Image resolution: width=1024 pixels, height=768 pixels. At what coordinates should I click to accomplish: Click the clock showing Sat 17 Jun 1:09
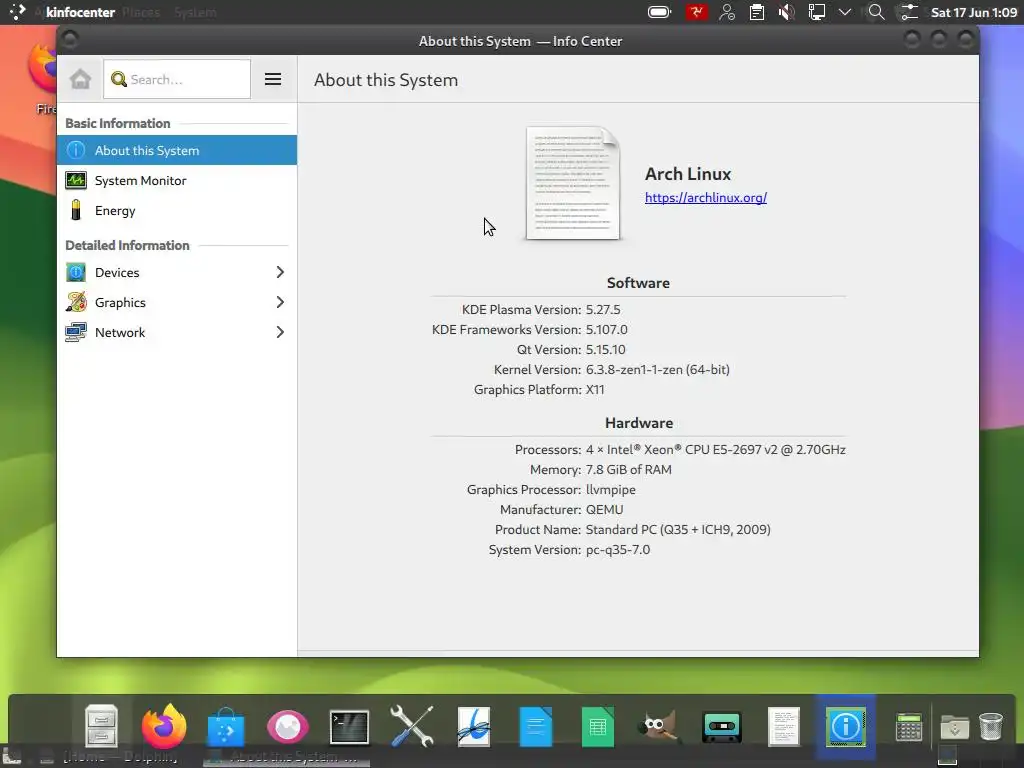point(974,12)
